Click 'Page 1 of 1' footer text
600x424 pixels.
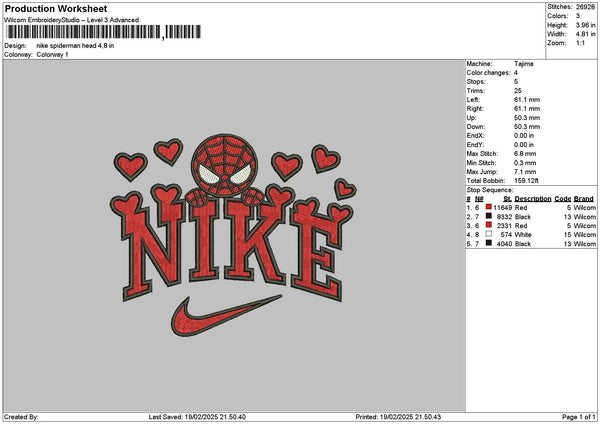point(579,417)
